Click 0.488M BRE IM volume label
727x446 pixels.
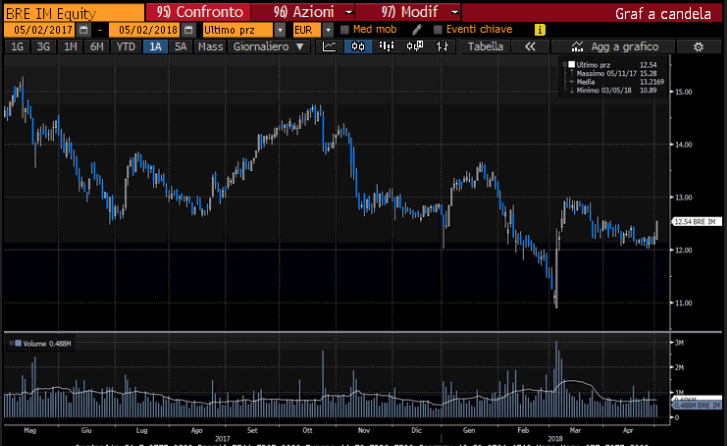tap(696, 405)
